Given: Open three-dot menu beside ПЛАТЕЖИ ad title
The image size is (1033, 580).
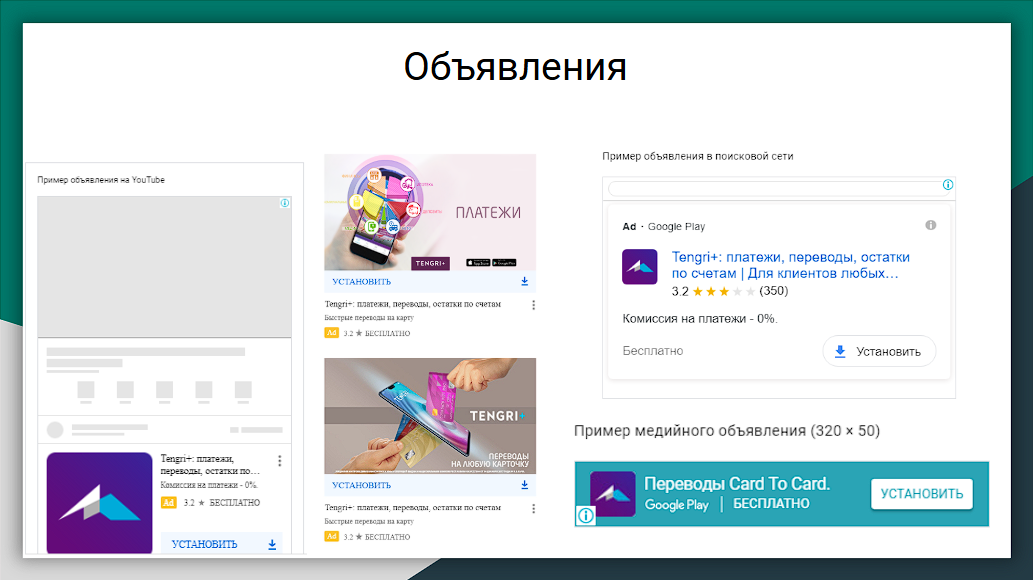Looking at the screenshot, I should point(534,305).
